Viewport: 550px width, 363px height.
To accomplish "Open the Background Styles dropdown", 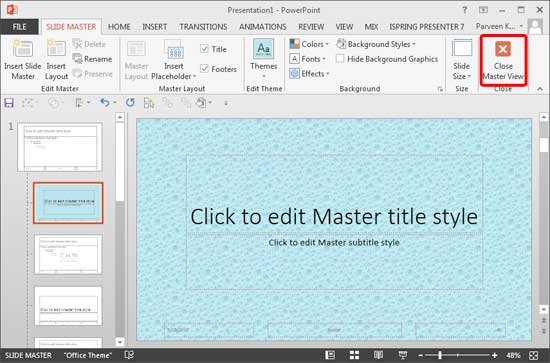I will (x=376, y=44).
